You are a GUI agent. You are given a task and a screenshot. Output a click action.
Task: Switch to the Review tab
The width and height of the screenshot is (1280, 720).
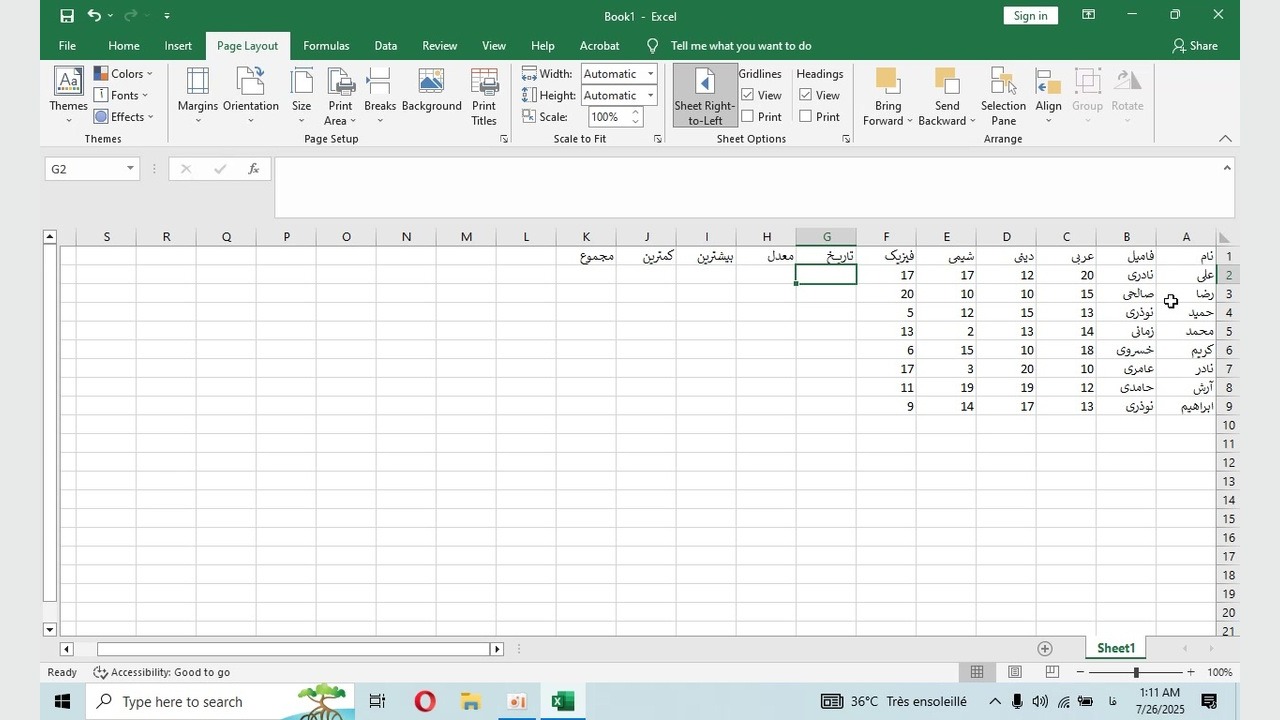pos(440,46)
